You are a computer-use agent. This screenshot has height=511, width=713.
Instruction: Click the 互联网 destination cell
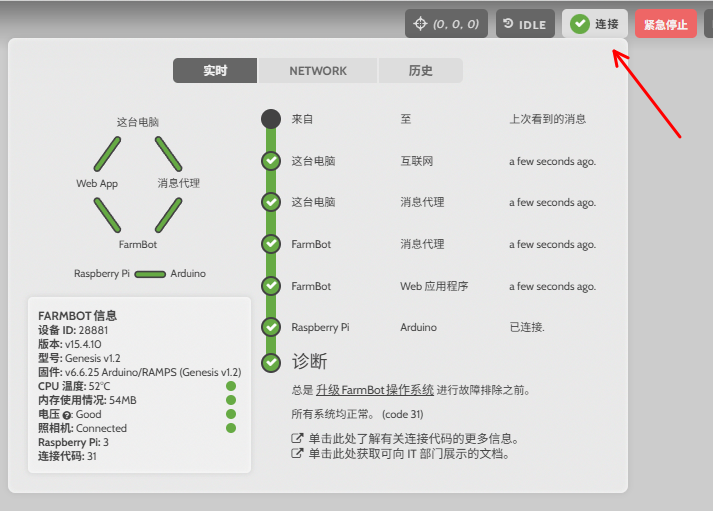click(x=417, y=161)
